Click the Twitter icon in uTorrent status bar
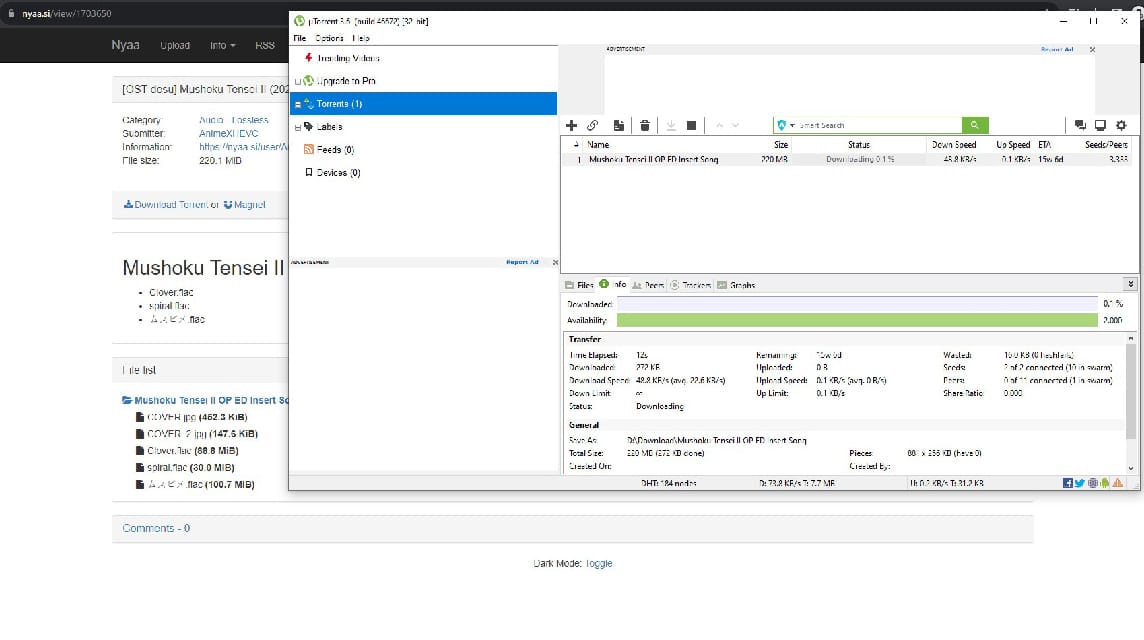1144x640 pixels. [x=1080, y=483]
